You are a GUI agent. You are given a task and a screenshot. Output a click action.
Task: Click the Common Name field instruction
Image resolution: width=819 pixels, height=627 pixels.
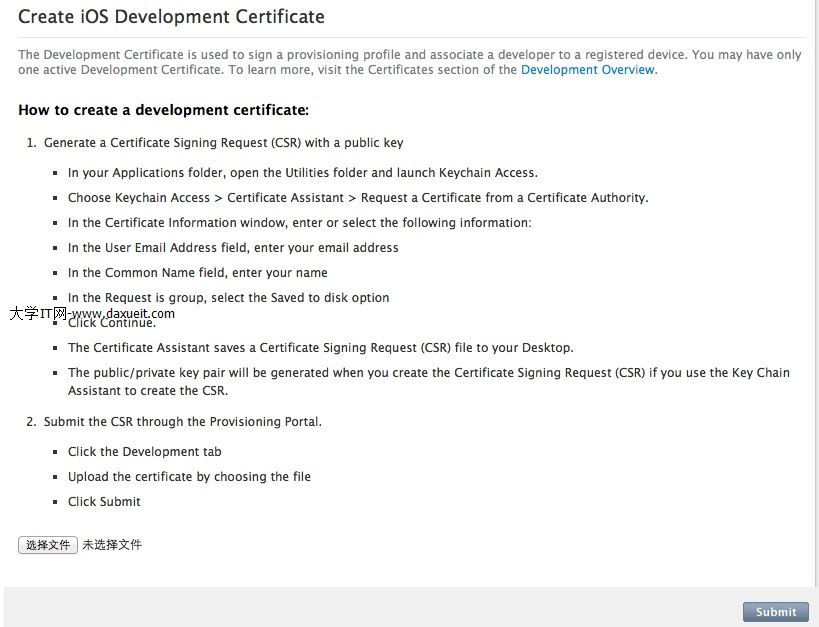coord(197,272)
